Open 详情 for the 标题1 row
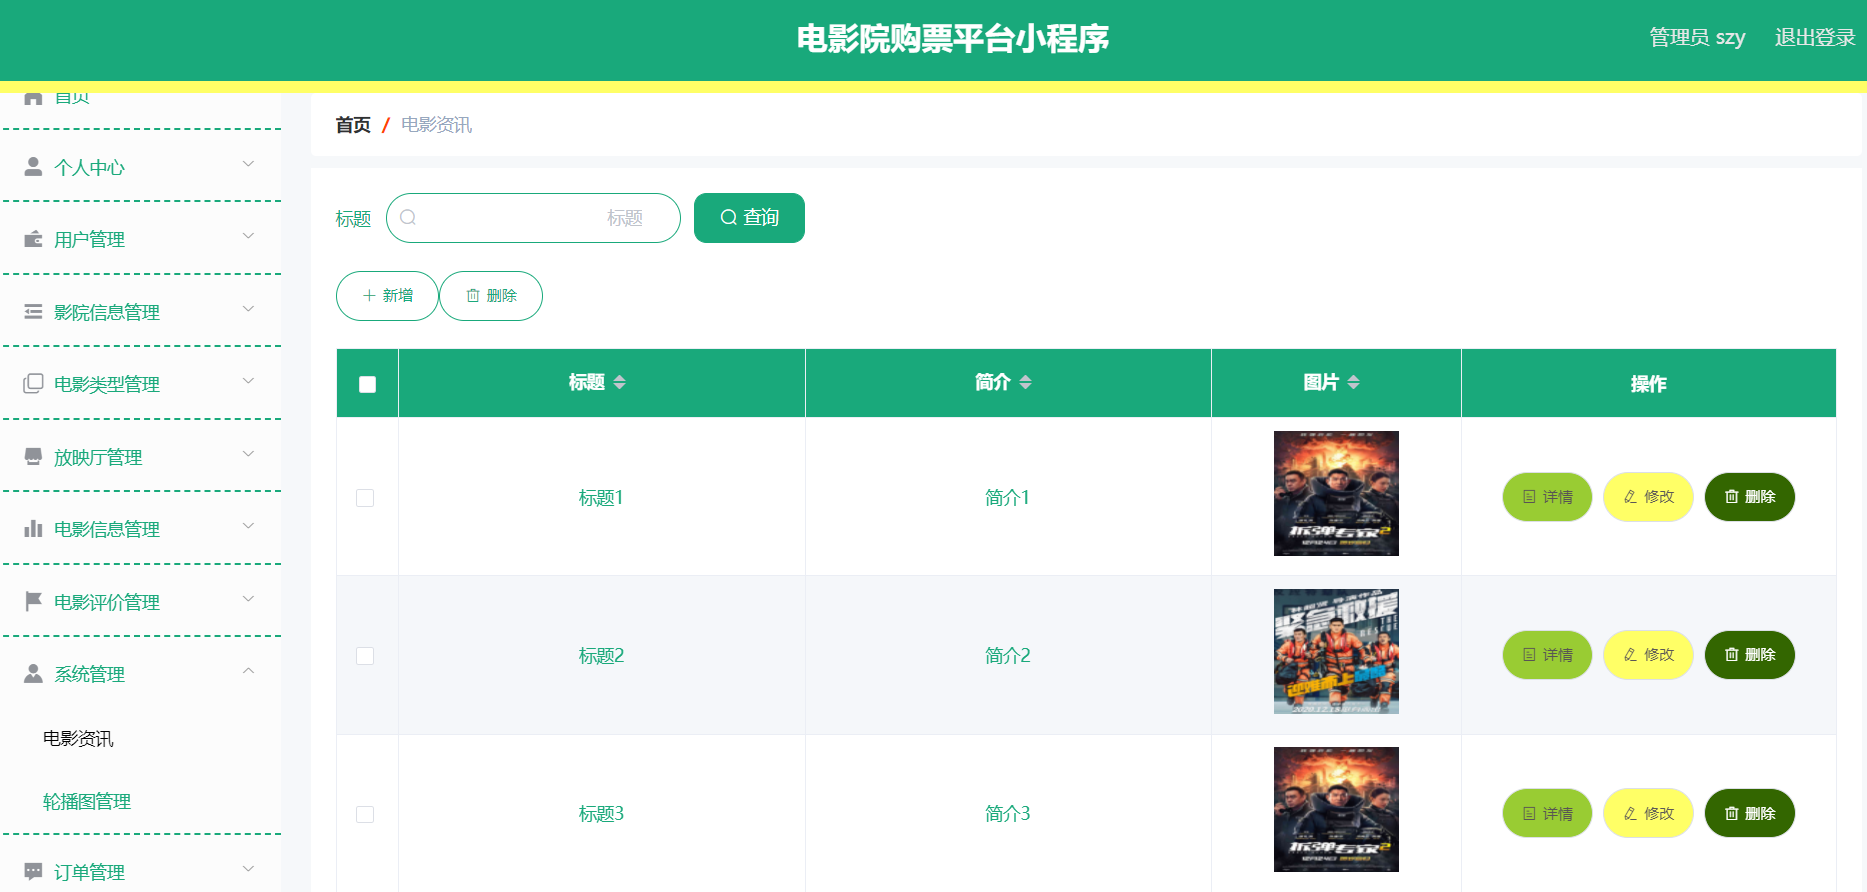 click(x=1547, y=497)
